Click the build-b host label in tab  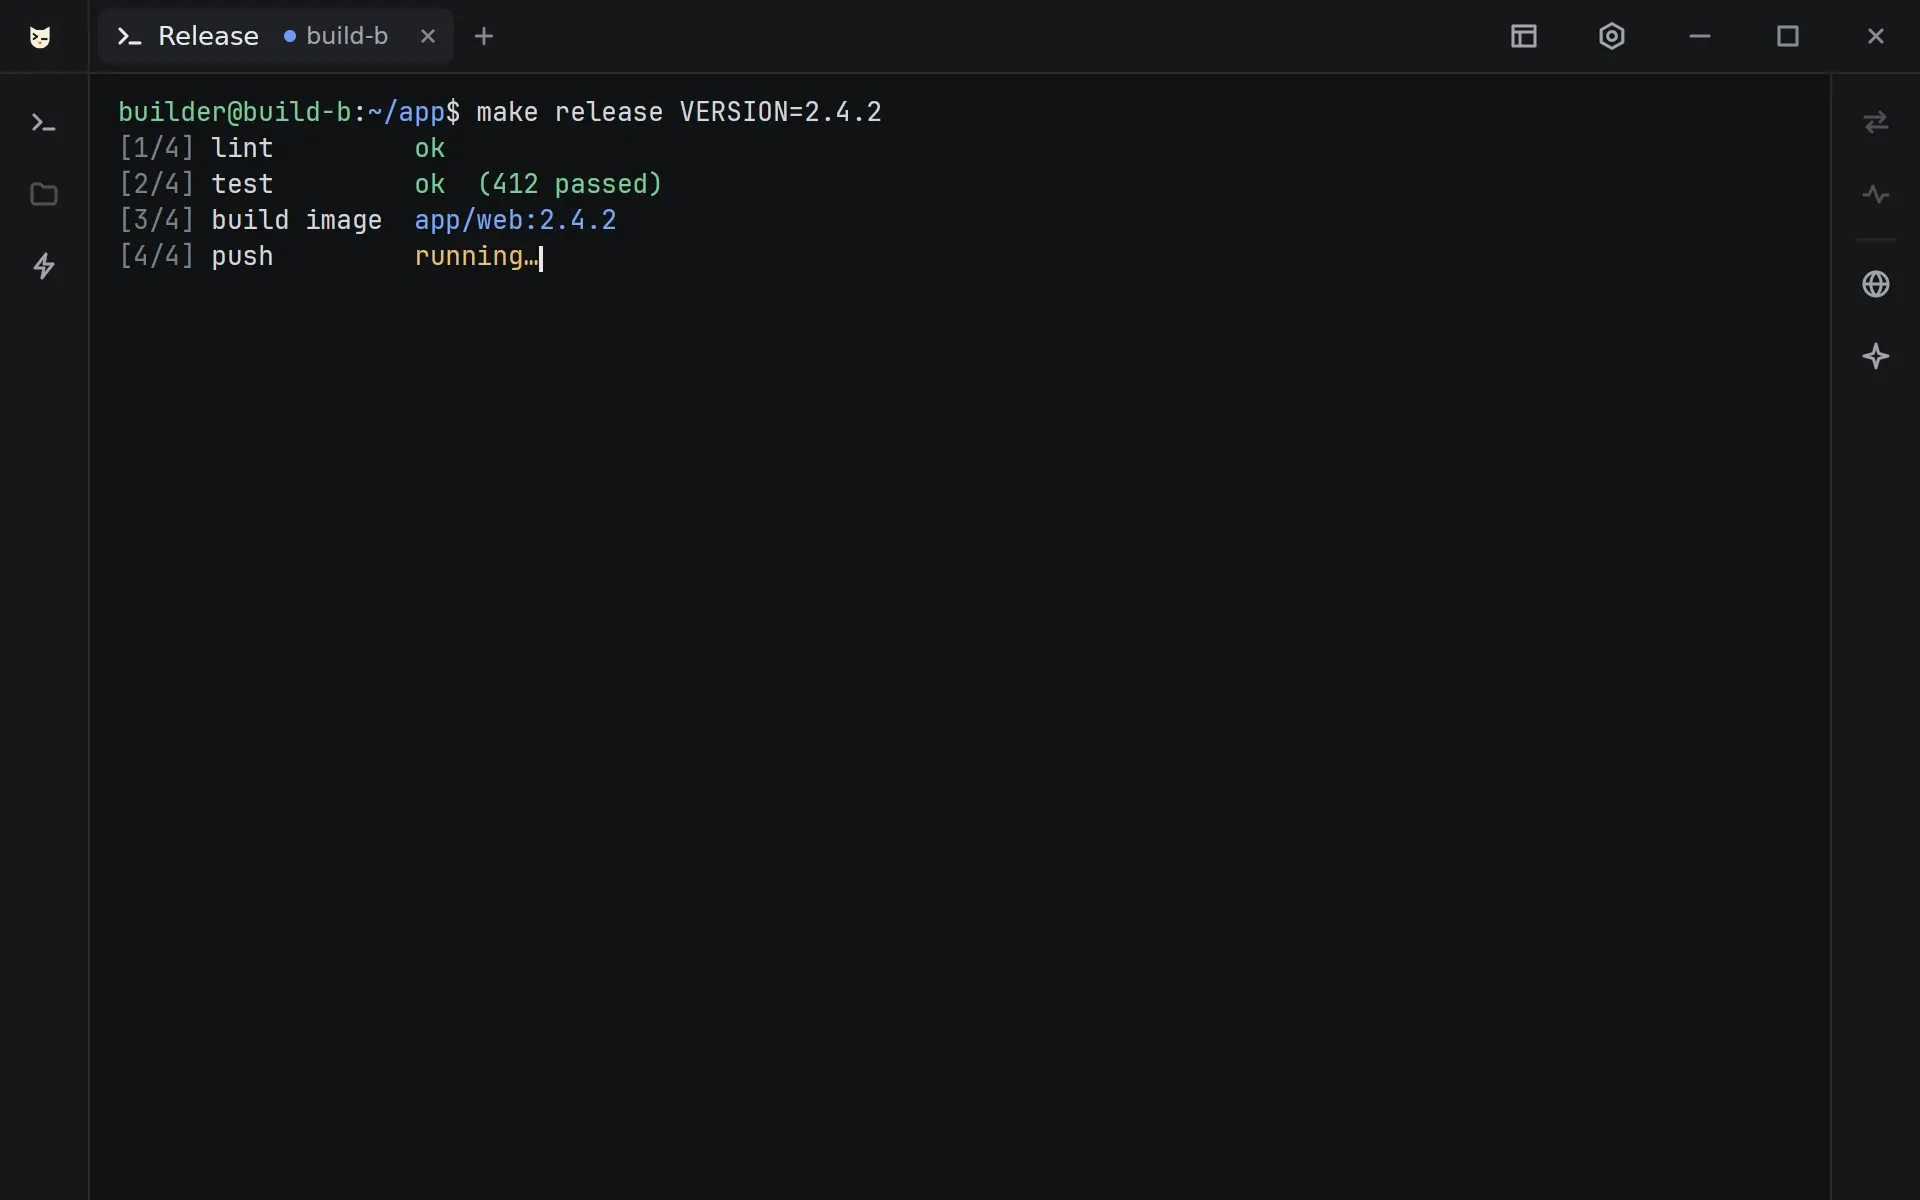tap(346, 36)
